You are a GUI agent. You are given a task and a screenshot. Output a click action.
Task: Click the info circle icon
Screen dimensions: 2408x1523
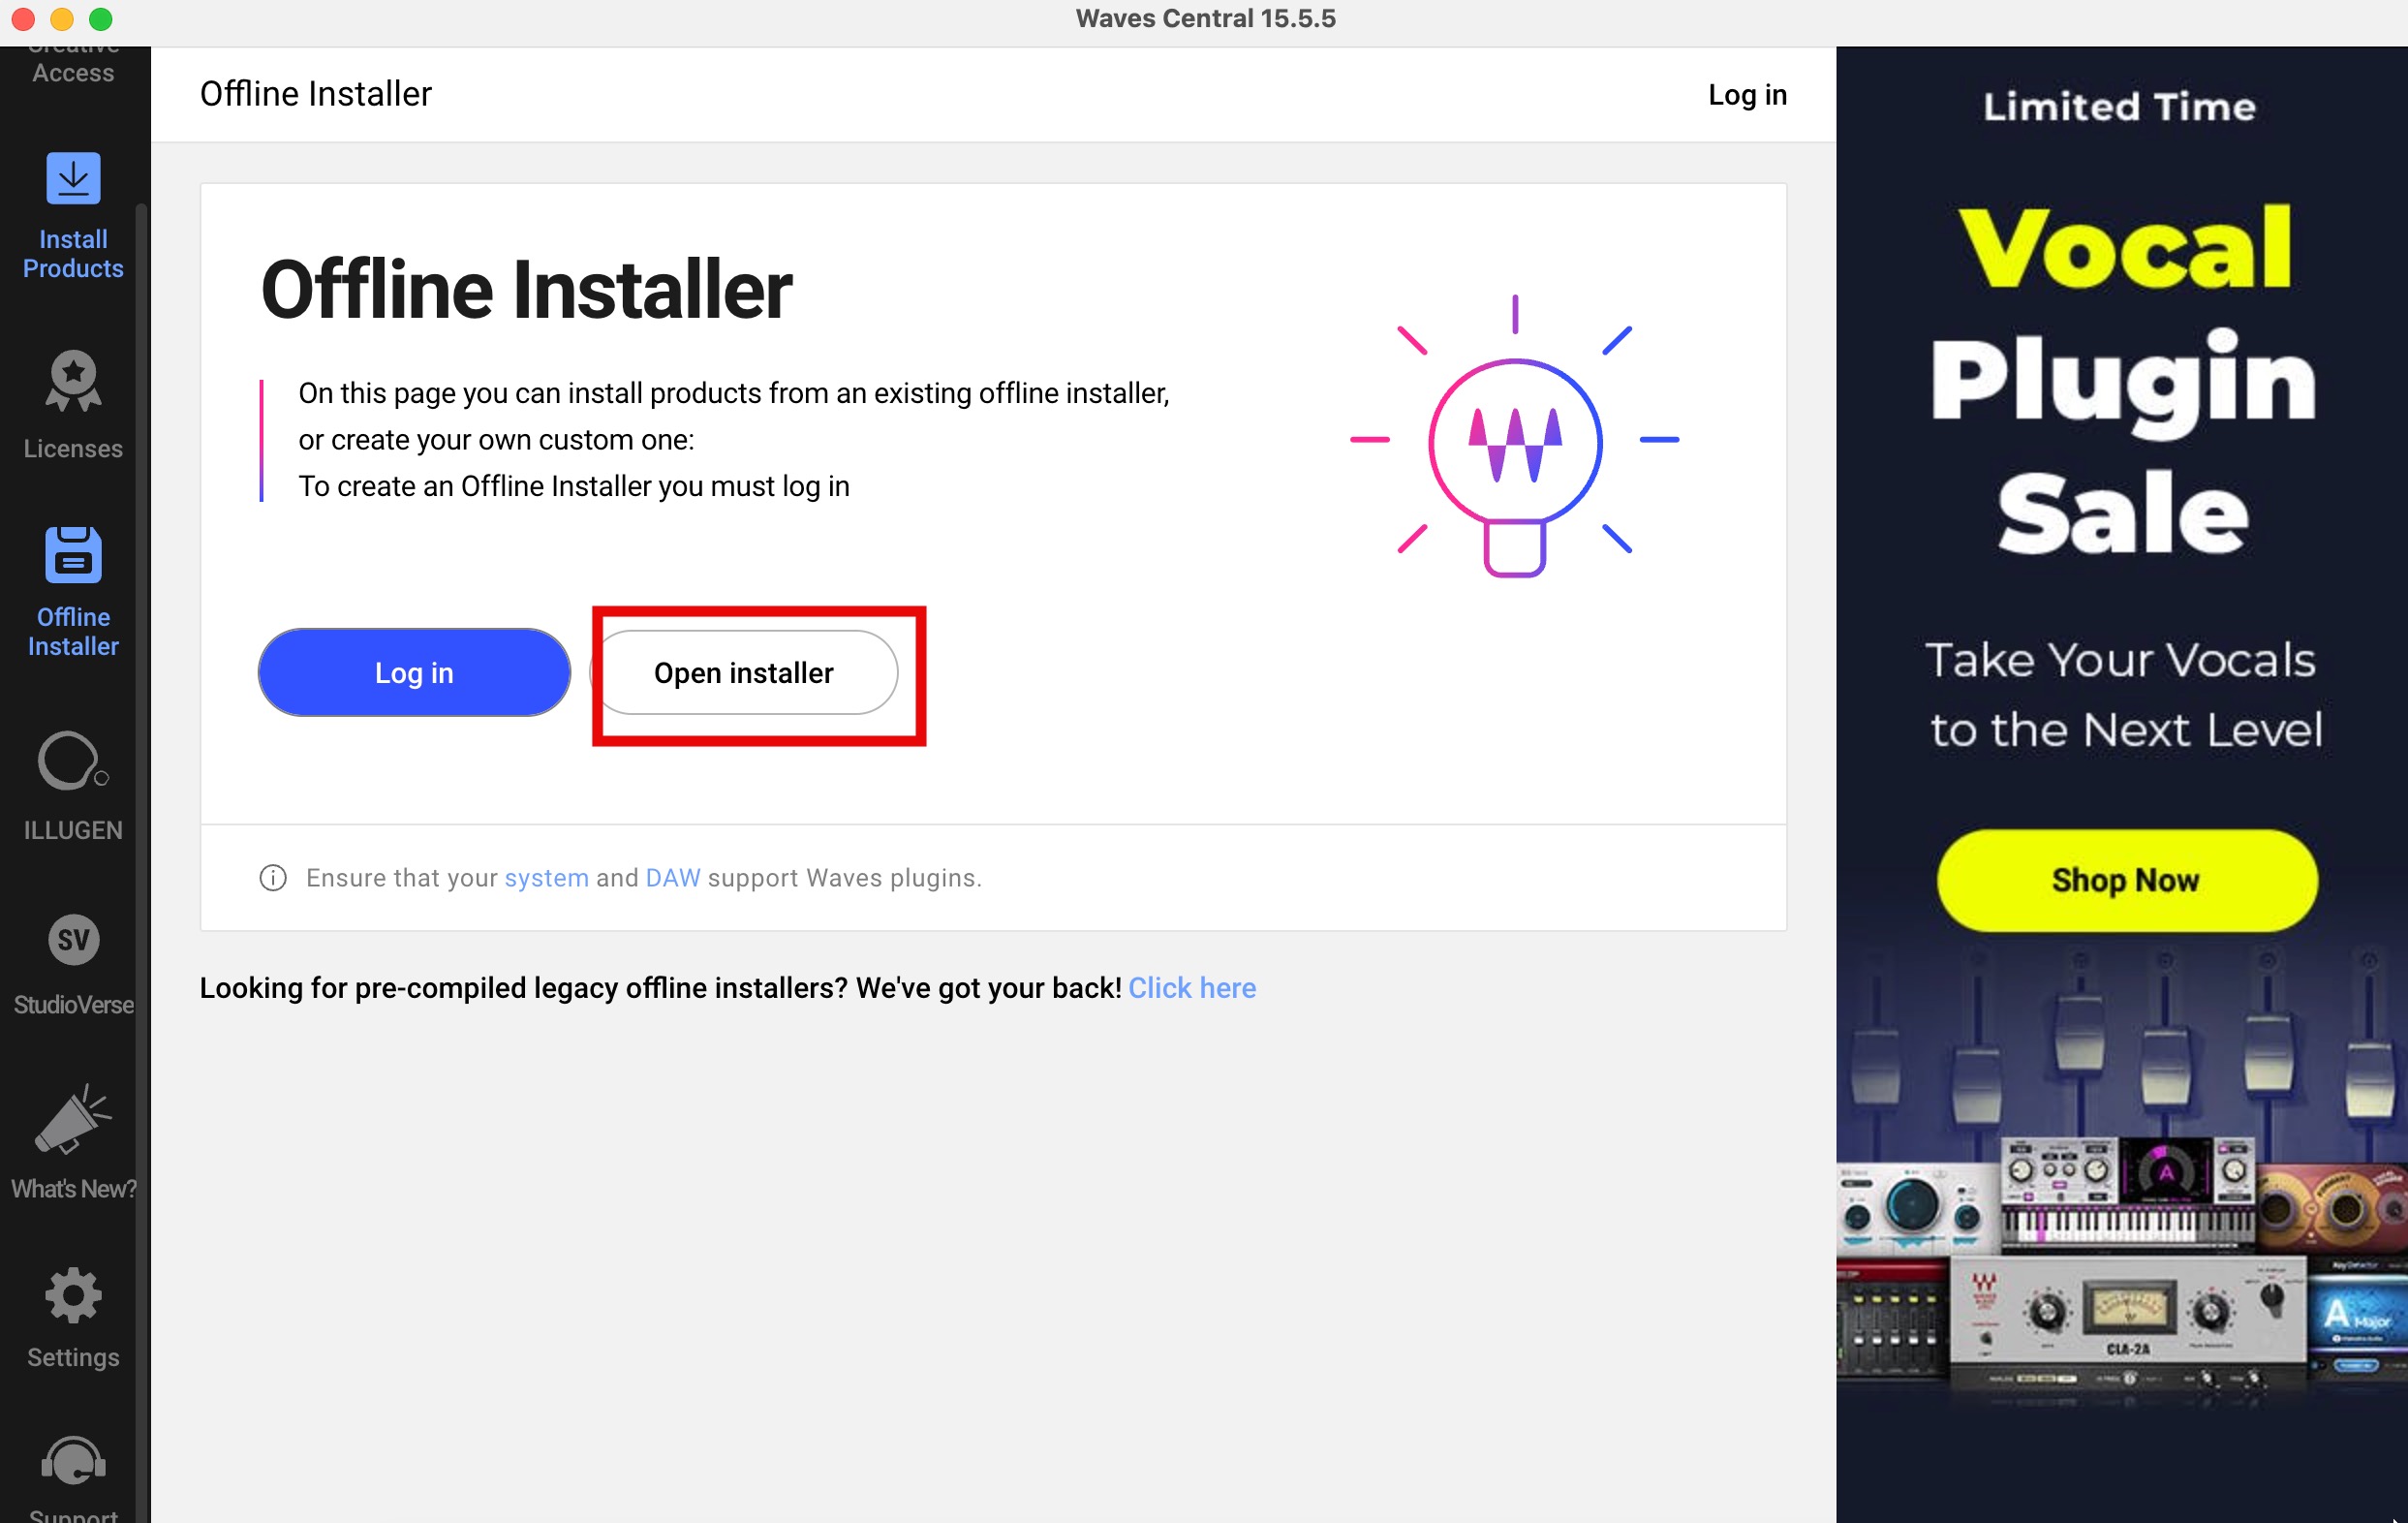coord(273,877)
